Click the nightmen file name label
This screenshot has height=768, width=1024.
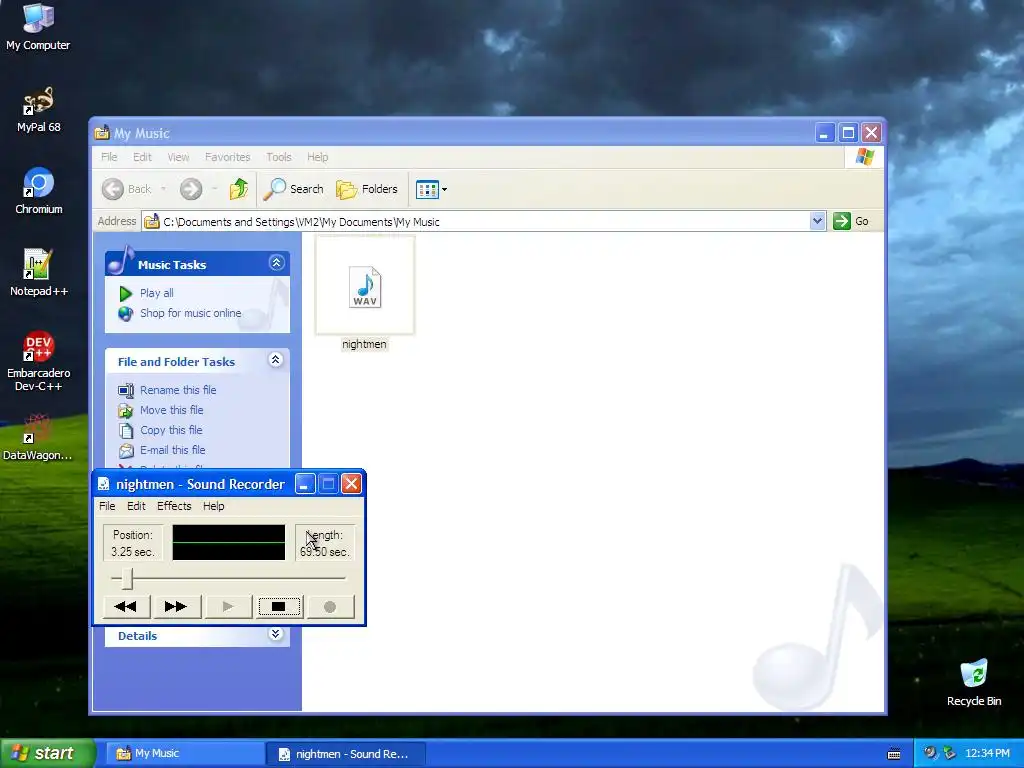(364, 344)
